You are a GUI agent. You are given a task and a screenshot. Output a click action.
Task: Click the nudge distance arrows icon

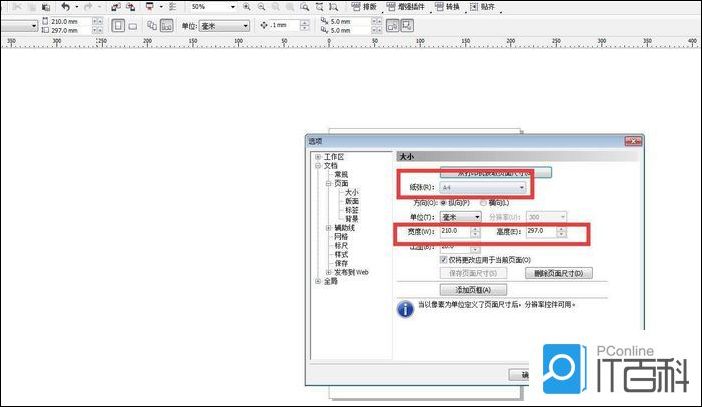click(x=264, y=26)
